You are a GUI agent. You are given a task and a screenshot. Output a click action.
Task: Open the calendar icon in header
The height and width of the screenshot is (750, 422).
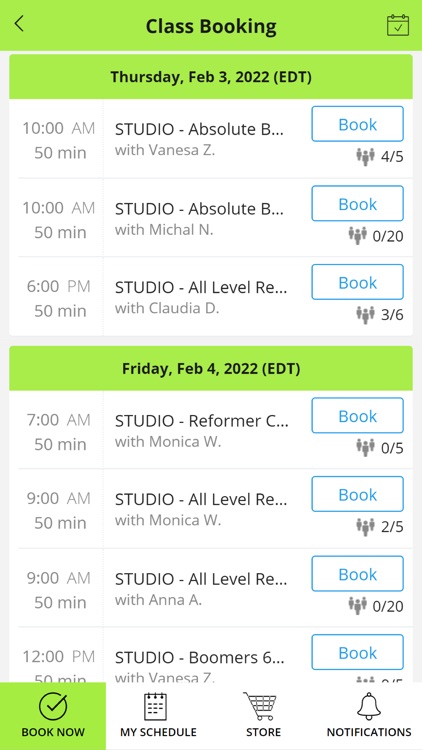pos(398,25)
